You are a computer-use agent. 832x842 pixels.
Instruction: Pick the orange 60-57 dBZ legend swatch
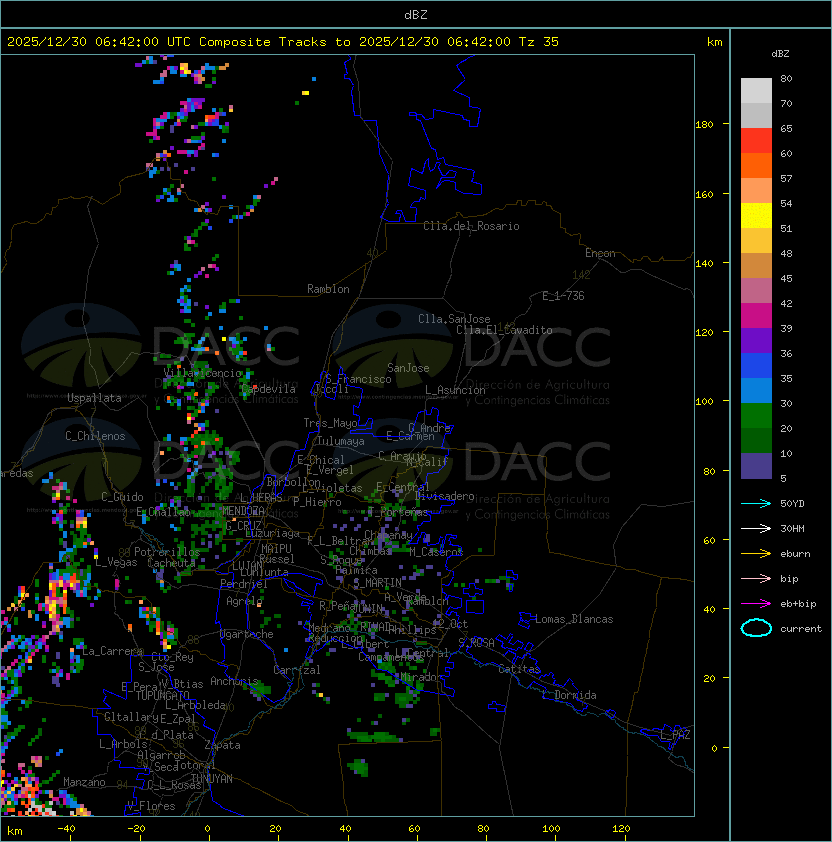756,166
